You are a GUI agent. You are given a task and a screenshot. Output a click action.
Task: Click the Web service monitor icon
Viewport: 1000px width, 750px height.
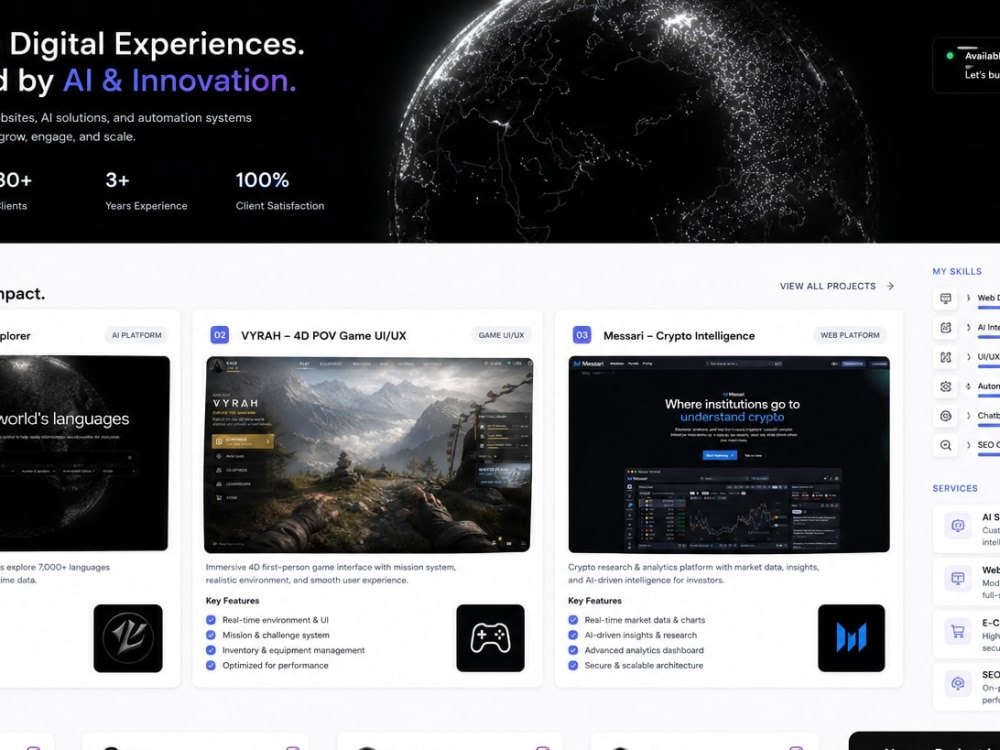[957, 578]
